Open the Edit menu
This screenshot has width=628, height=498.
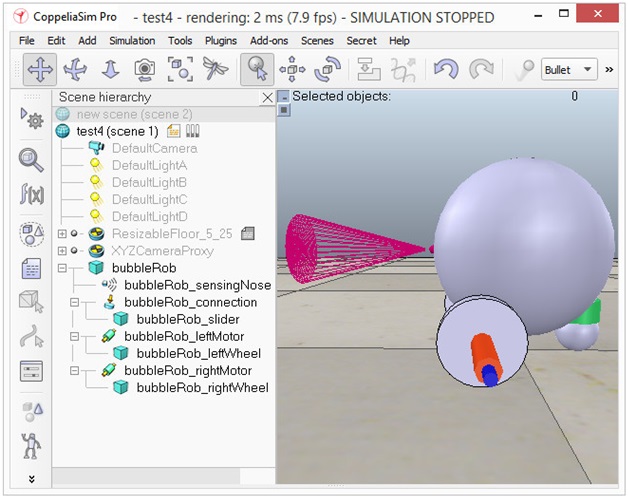point(56,40)
